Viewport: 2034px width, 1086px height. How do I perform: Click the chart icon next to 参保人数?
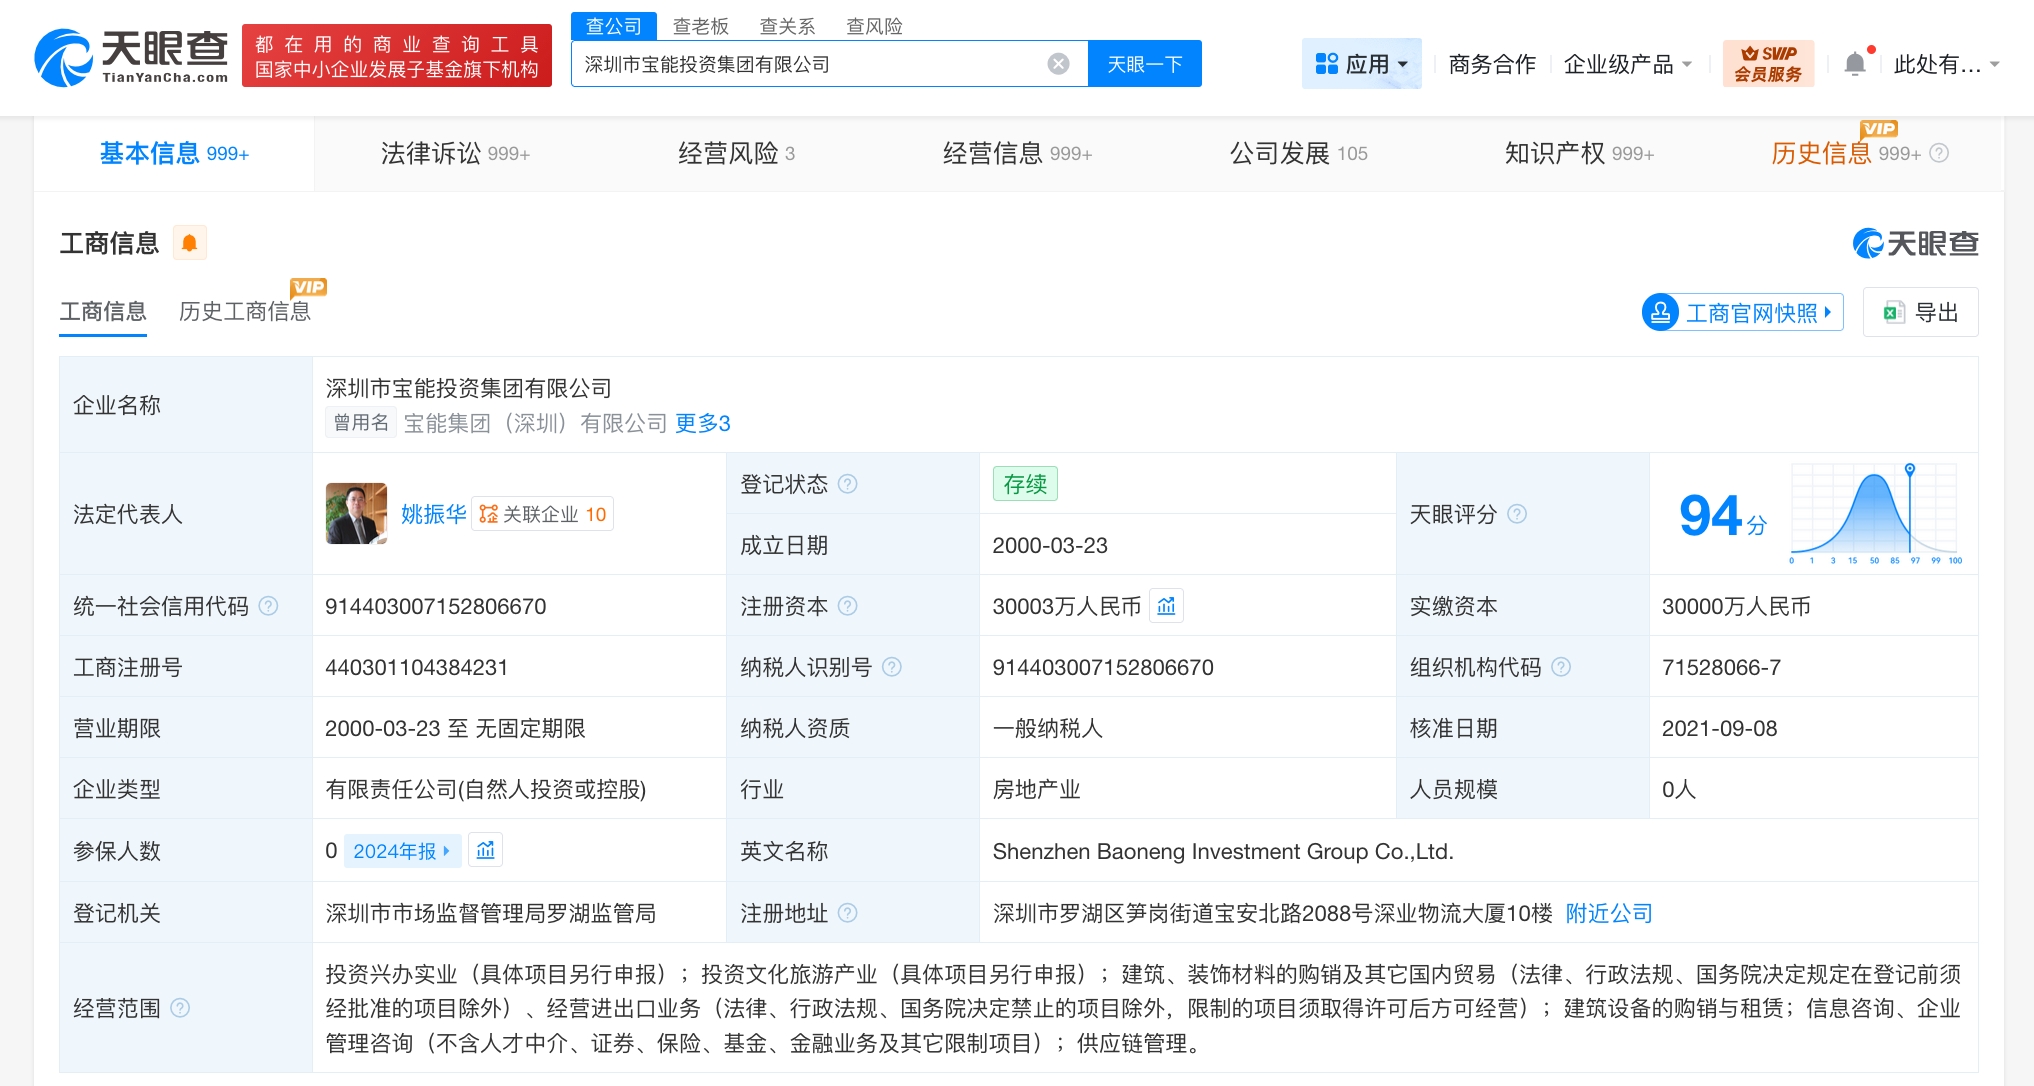[485, 850]
